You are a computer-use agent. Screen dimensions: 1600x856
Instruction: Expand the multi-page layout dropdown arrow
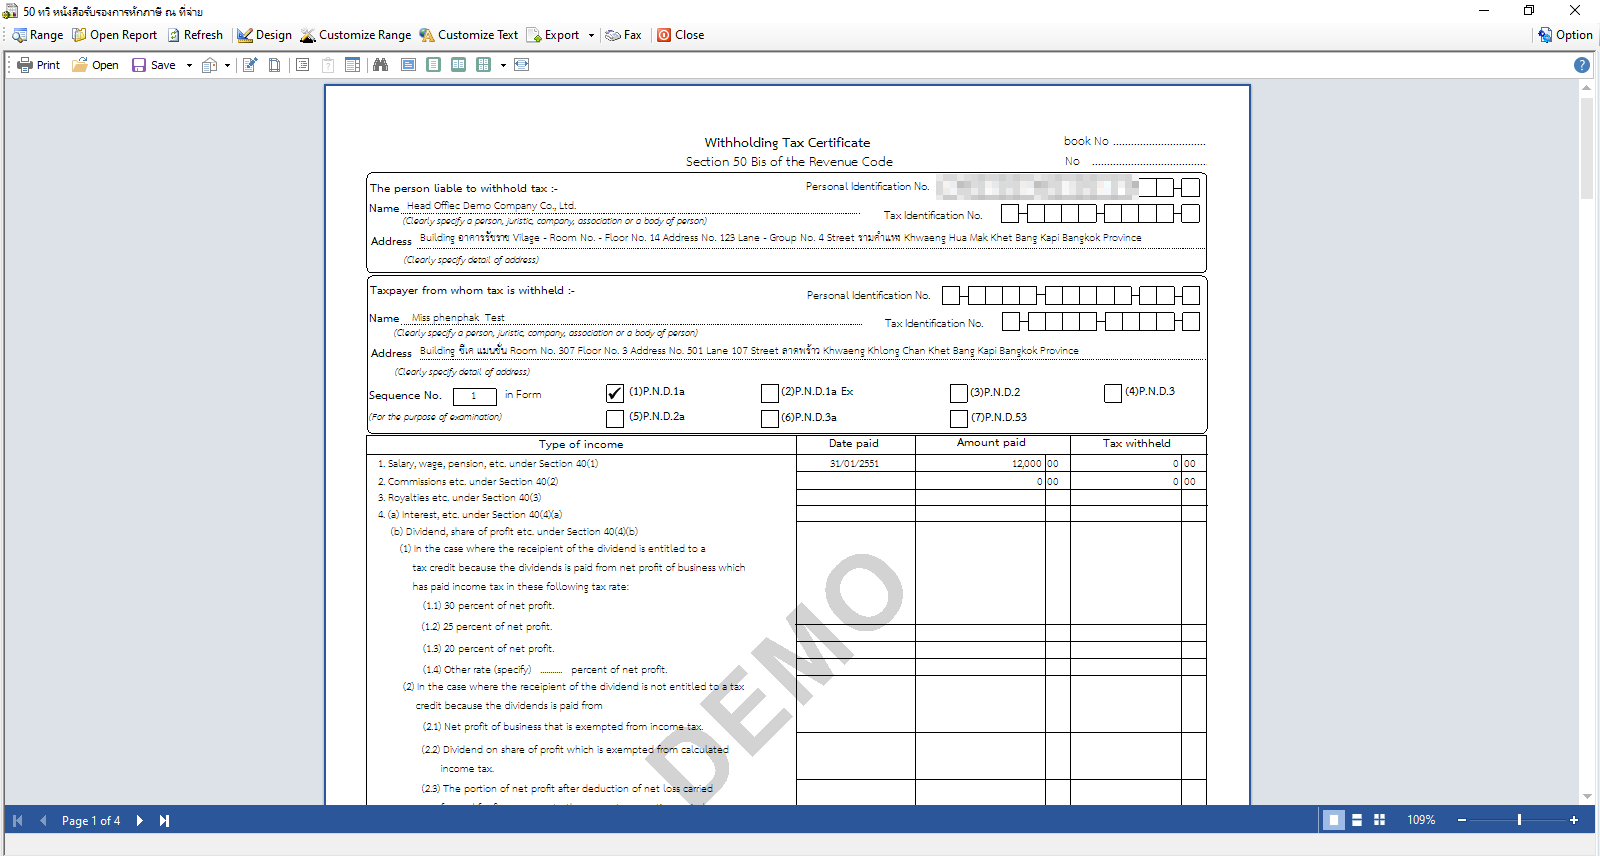[x=503, y=66]
